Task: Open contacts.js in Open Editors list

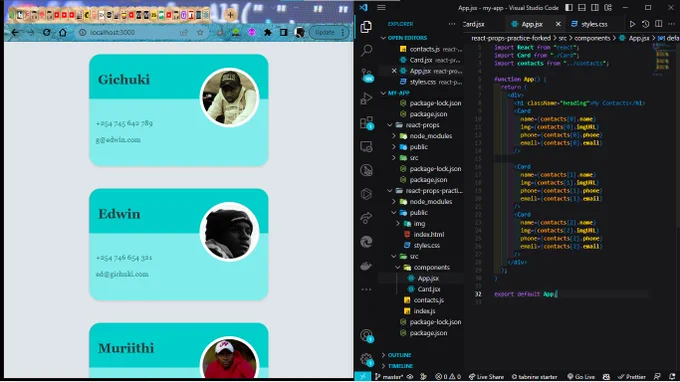Action: pyautogui.click(x=425, y=49)
